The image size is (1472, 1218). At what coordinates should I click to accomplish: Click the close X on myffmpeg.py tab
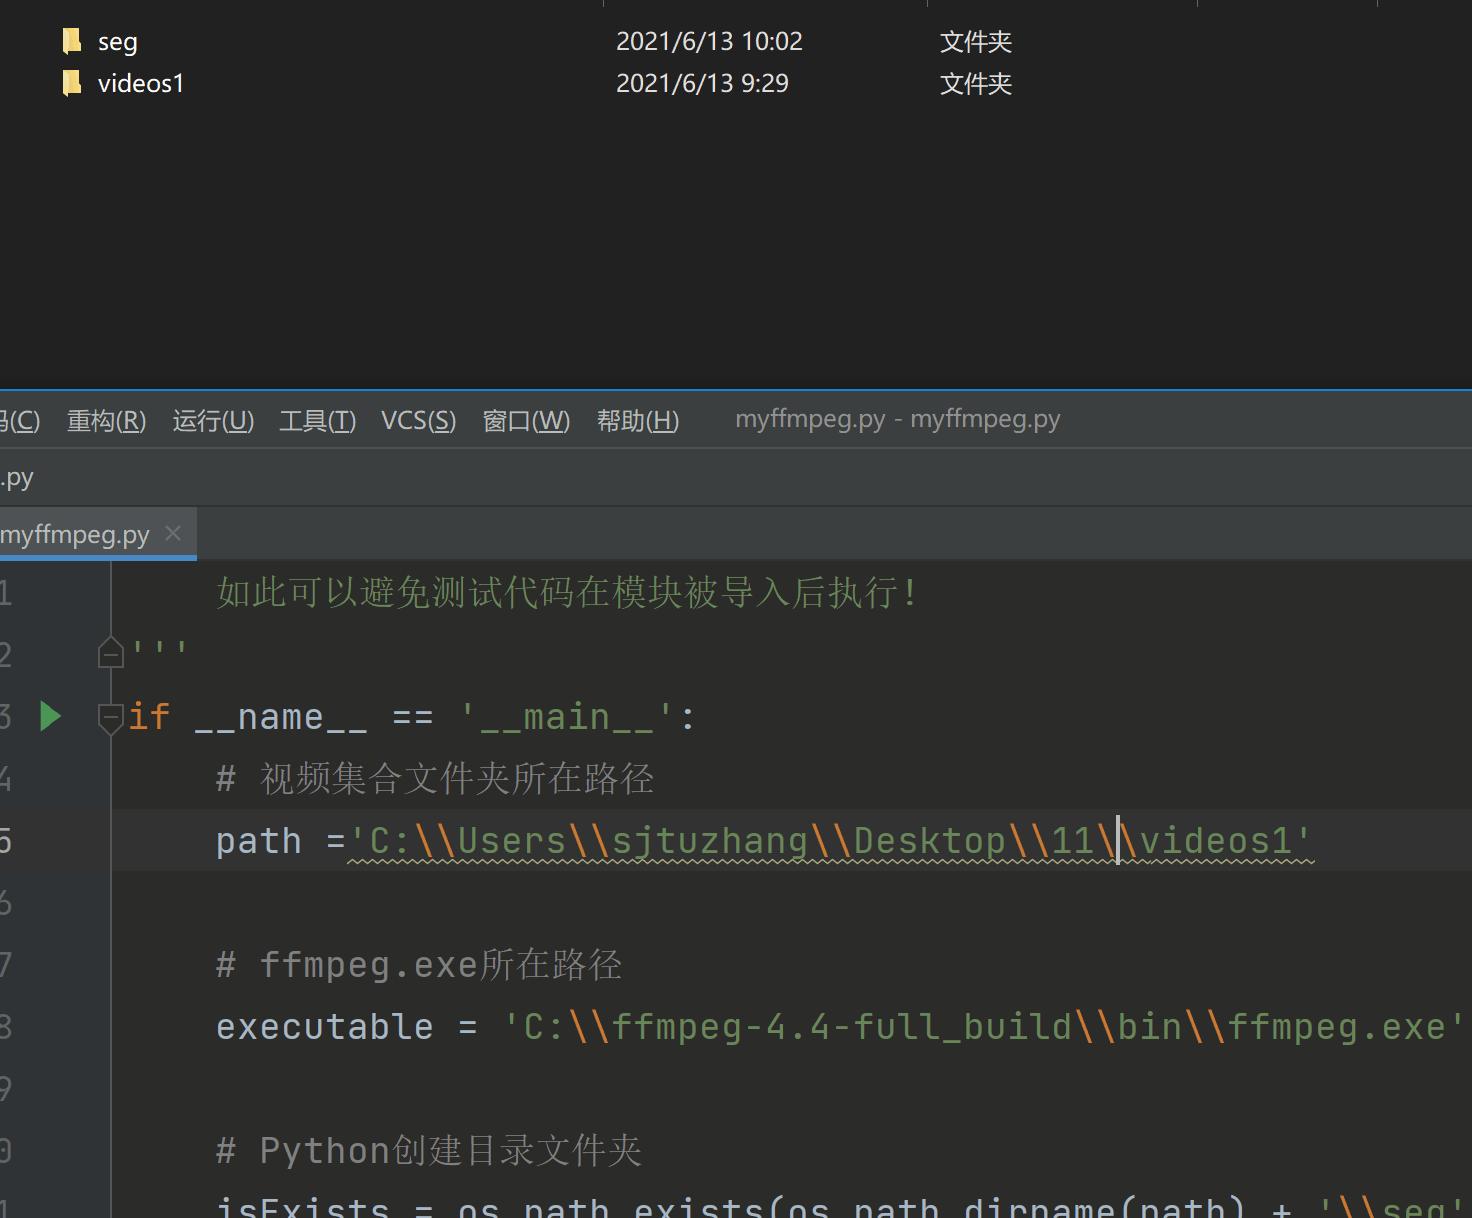pos(172,533)
